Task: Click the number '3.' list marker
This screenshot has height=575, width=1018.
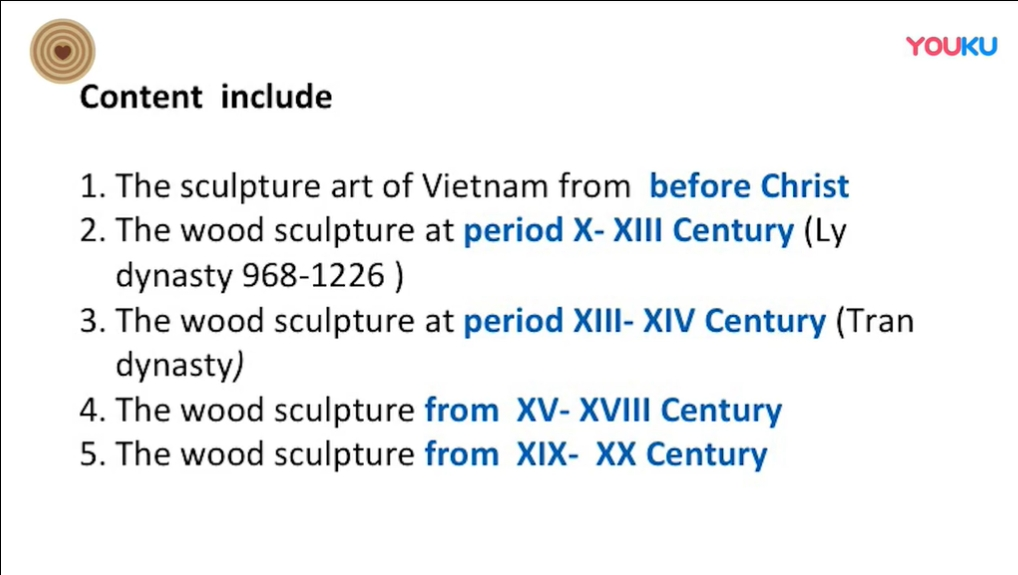Action: pyautogui.click(x=92, y=321)
